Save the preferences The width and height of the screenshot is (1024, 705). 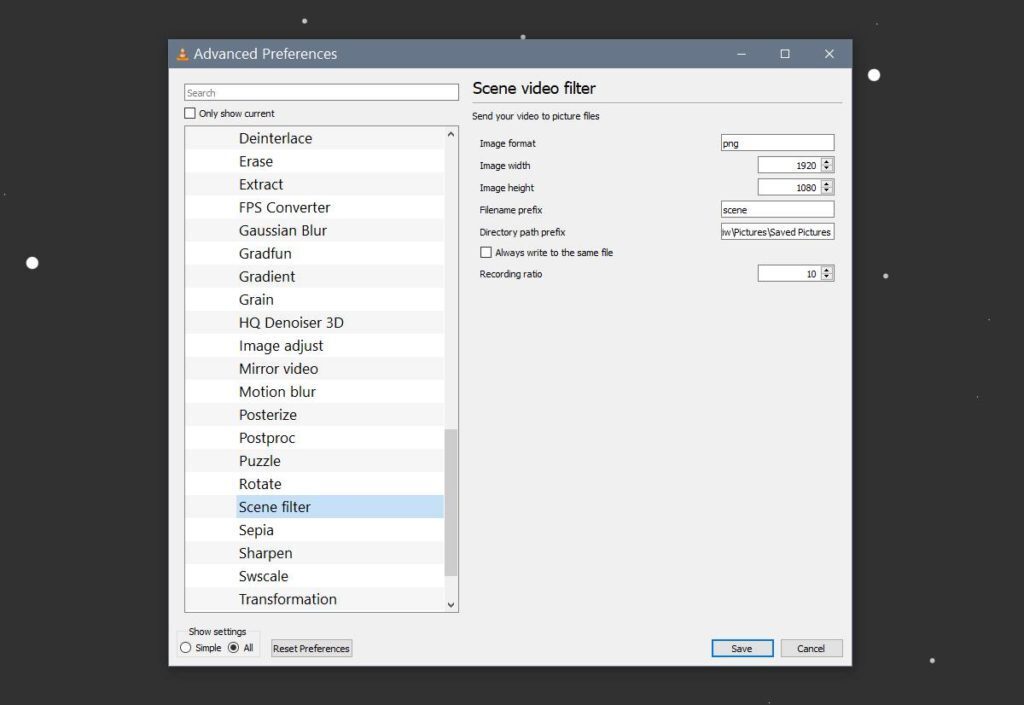(x=742, y=648)
